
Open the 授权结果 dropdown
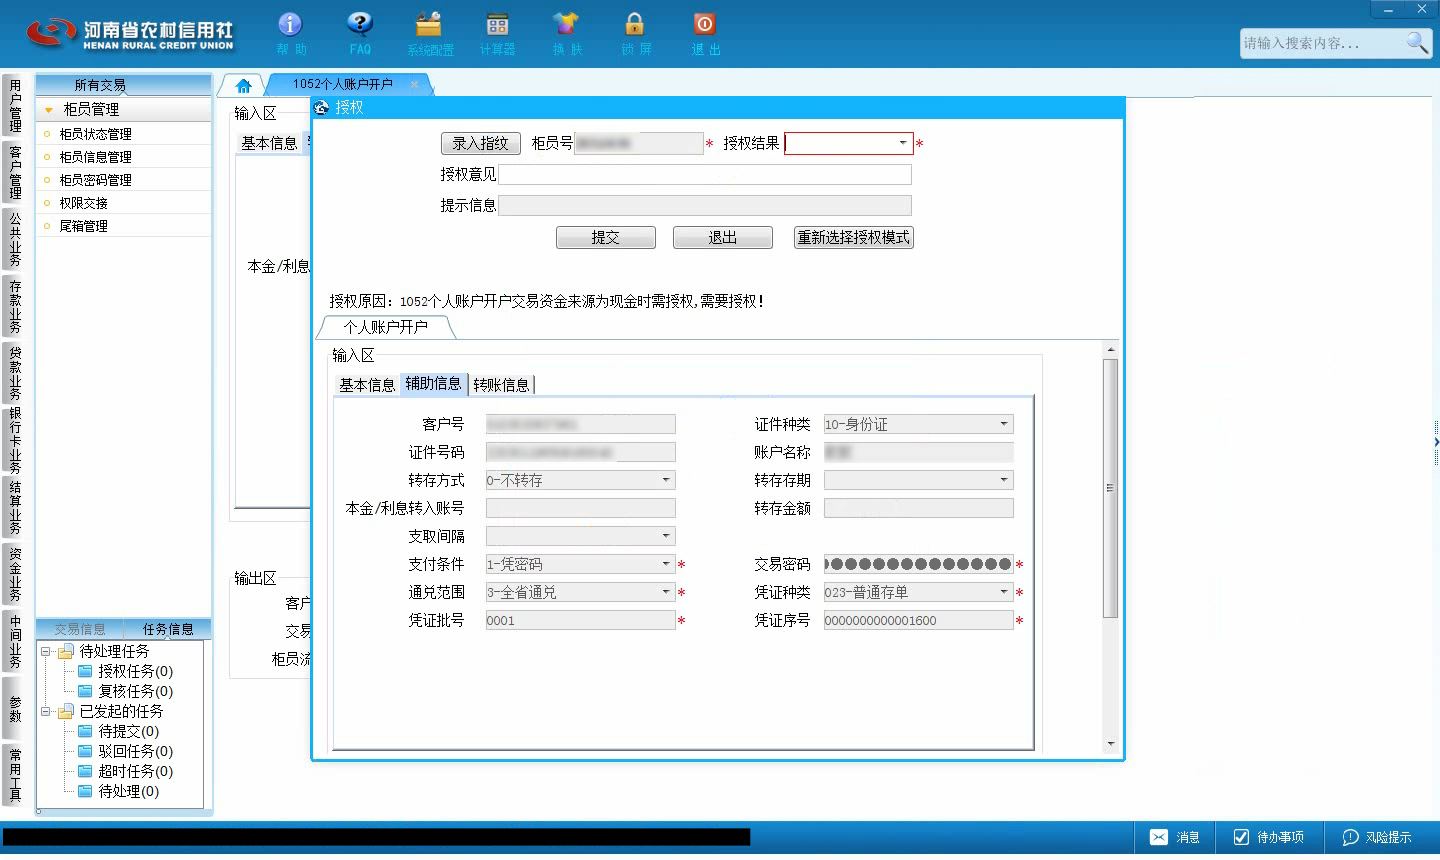click(902, 143)
